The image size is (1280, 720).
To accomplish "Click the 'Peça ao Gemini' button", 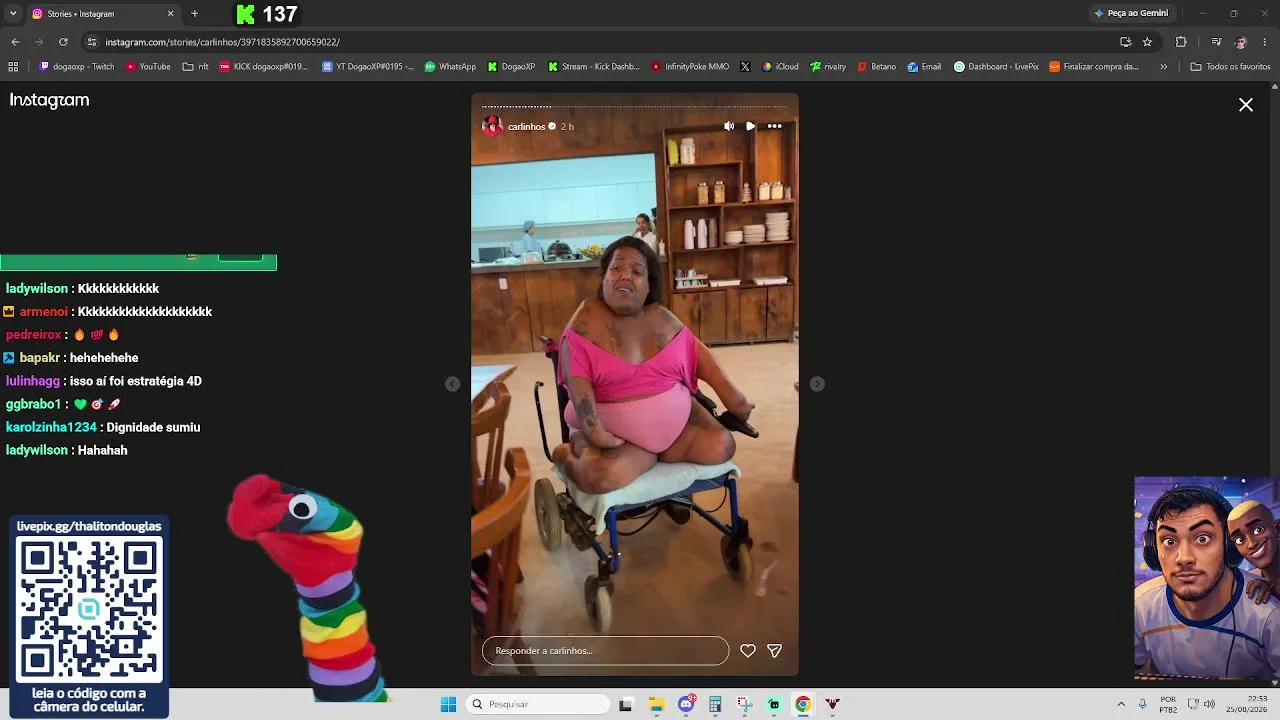I will [1131, 14].
